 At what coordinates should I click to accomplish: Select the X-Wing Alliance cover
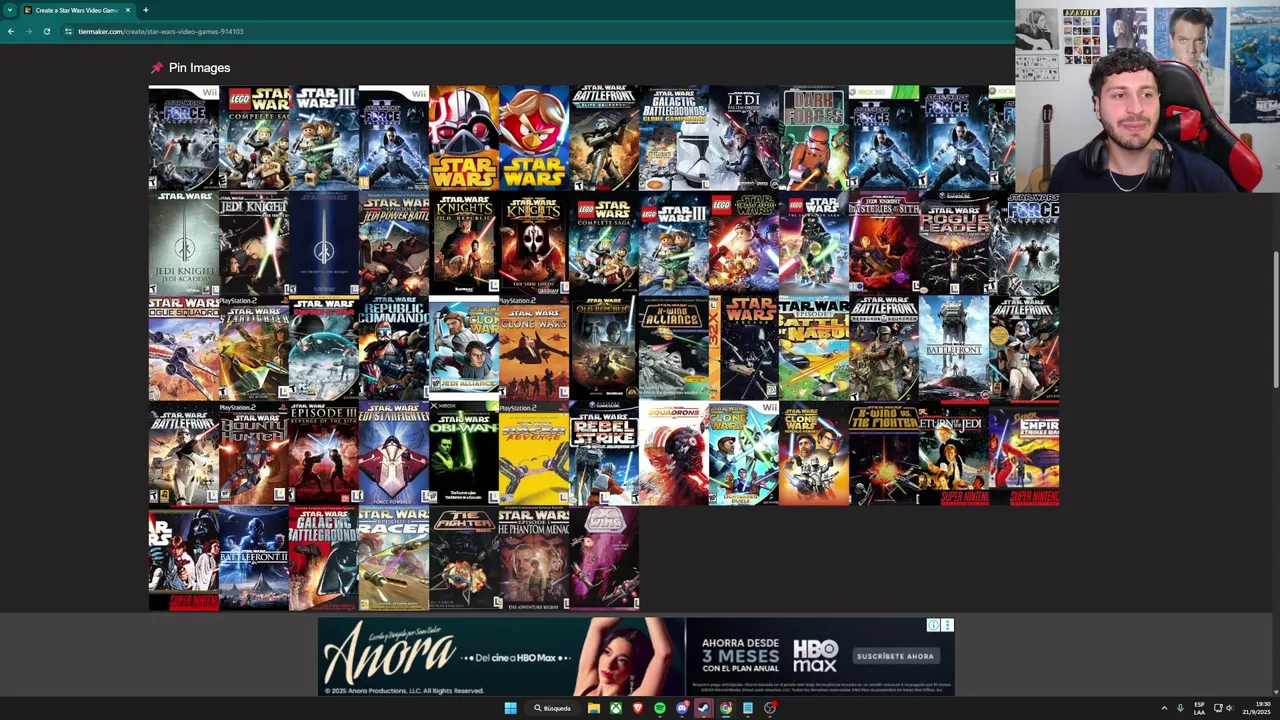click(674, 348)
